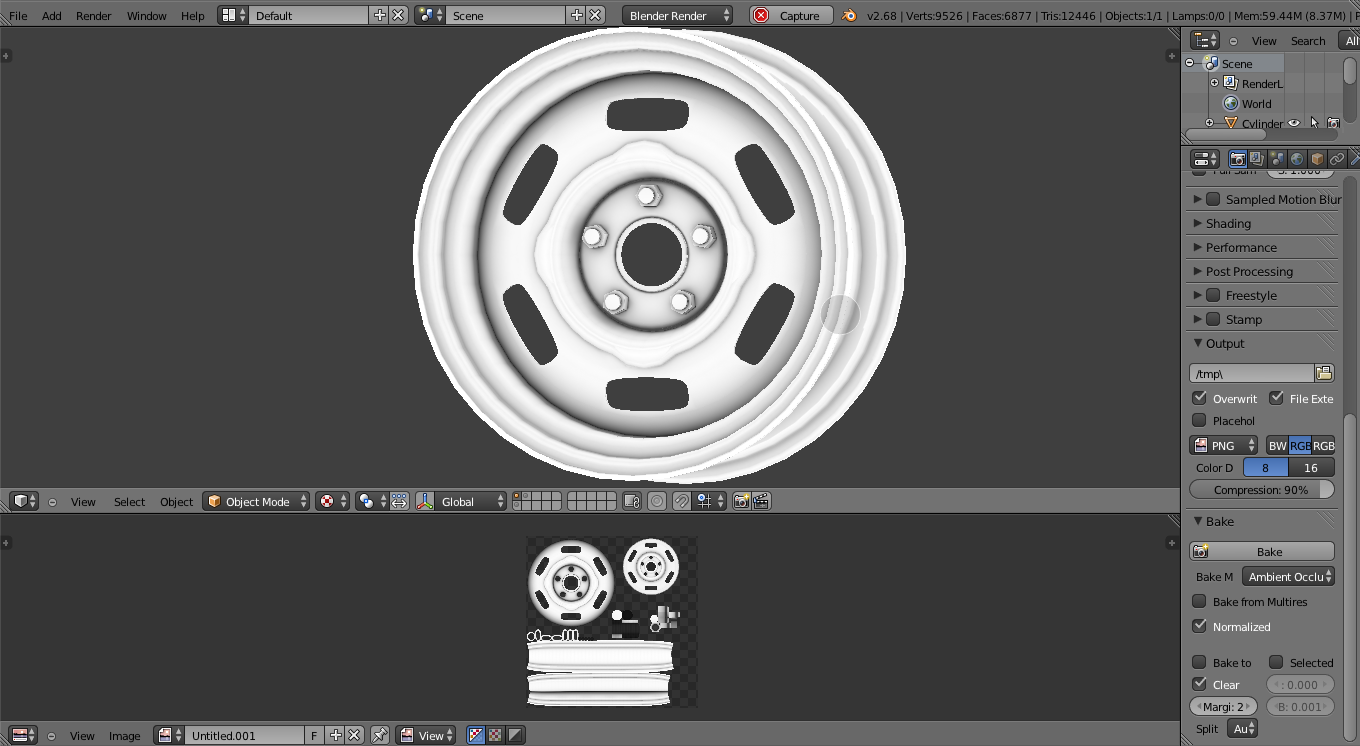
Task: Select the BW color mode button
Action: pyautogui.click(x=1277, y=445)
